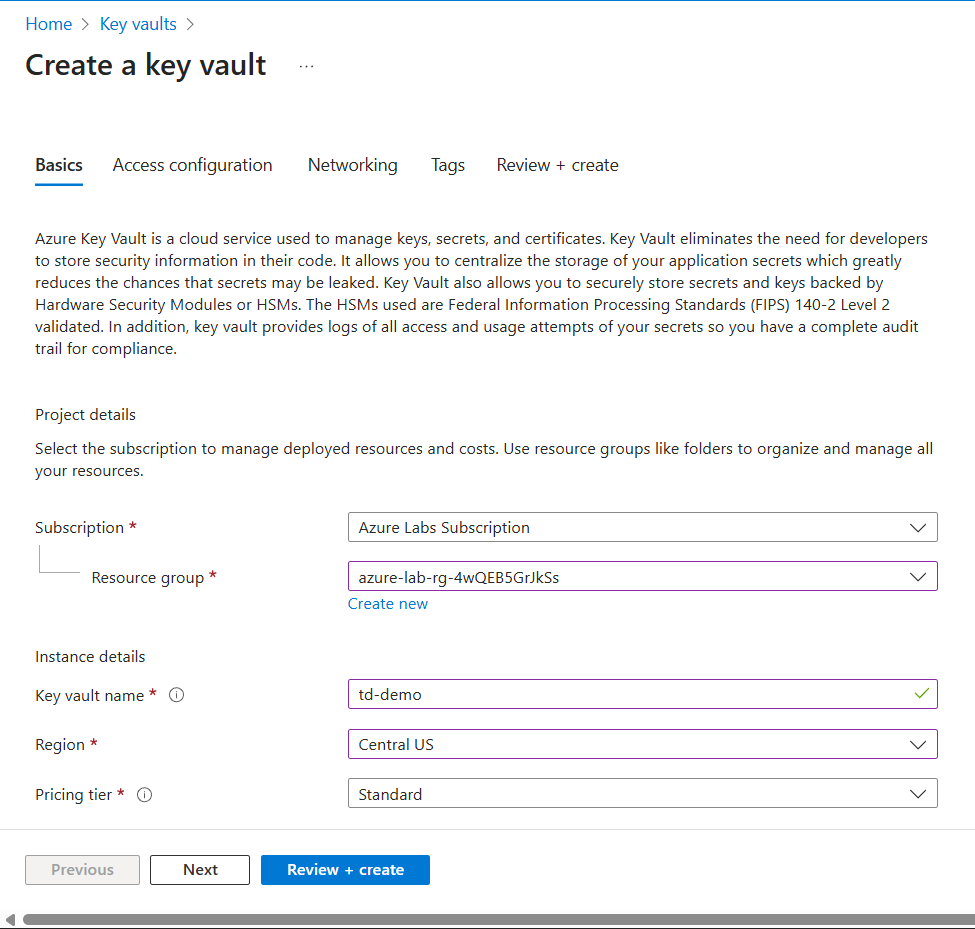
Task: Click the Key vault name info icon
Action: pos(177,695)
